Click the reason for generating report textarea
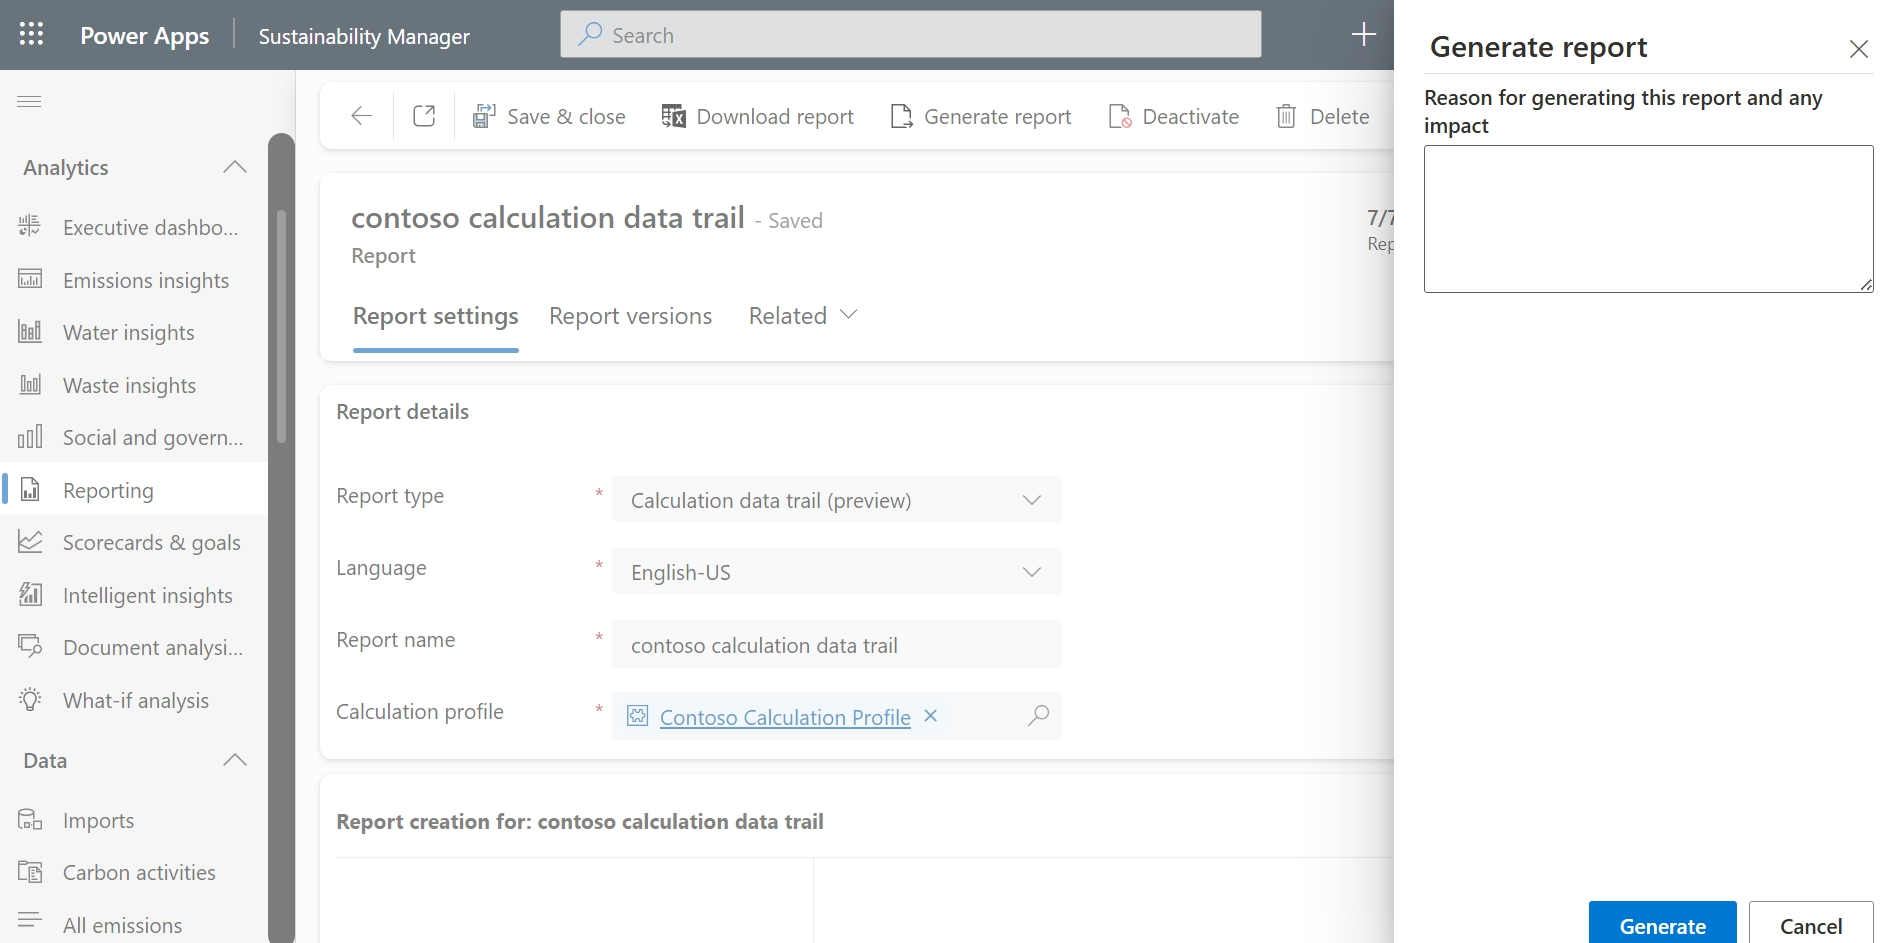 (1648, 219)
